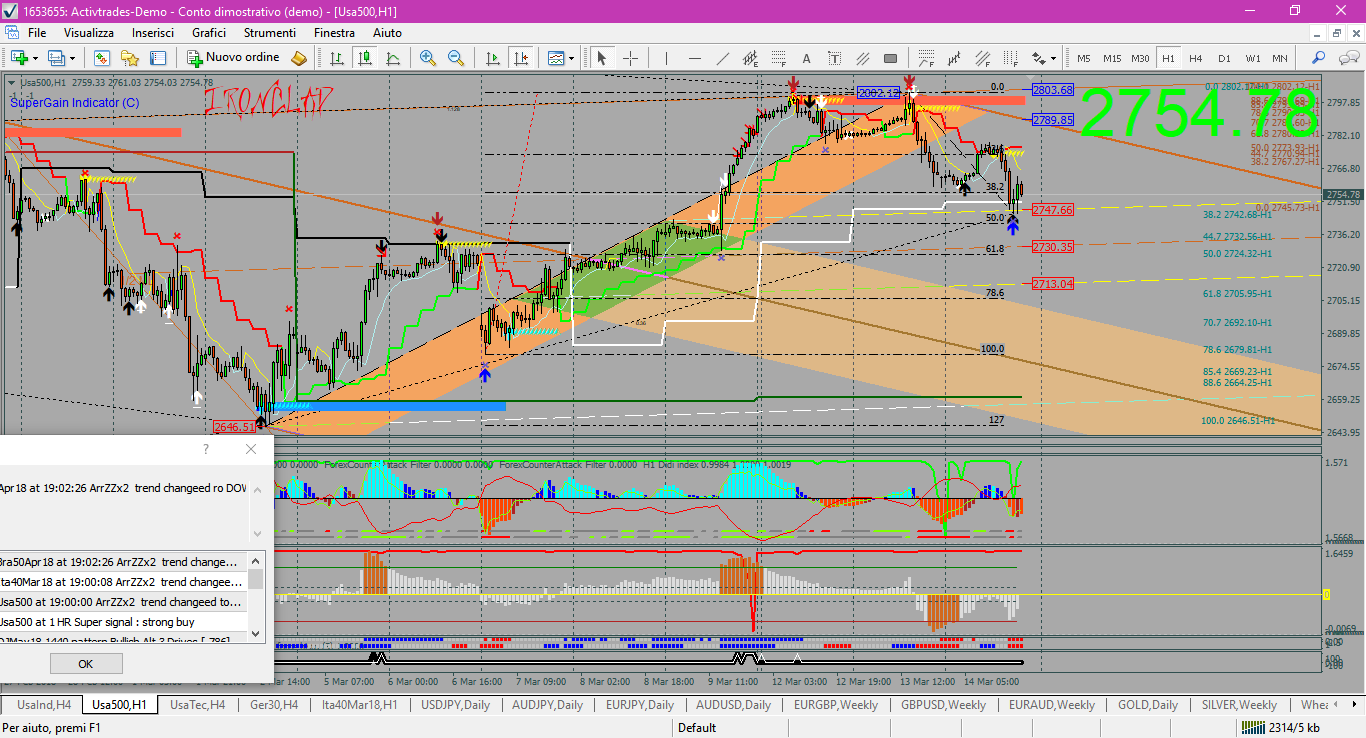Select the text label tool
The image size is (1366, 738).
point(835,58)
